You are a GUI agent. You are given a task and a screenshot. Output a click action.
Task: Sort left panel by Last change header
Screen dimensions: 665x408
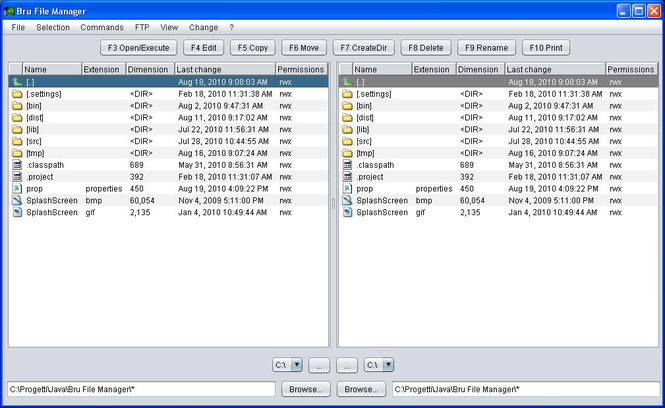[225, 70]
